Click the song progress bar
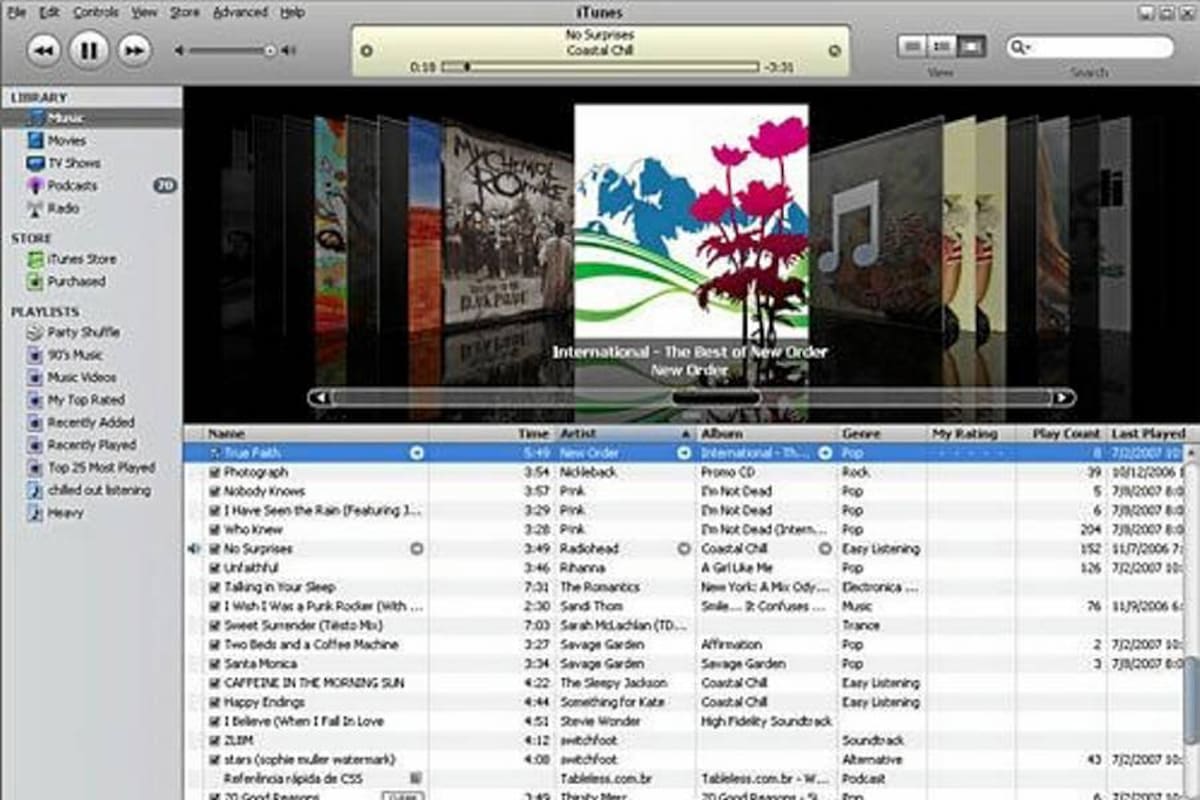Image resolution: width=1200 pixels, height=800 pixels. pyautogui.click(x=600, y=67)
